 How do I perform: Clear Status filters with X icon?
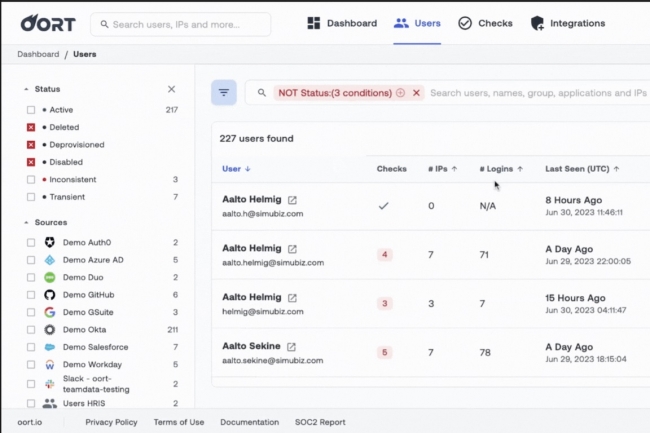pyautogui.click(x=171, y=89)
